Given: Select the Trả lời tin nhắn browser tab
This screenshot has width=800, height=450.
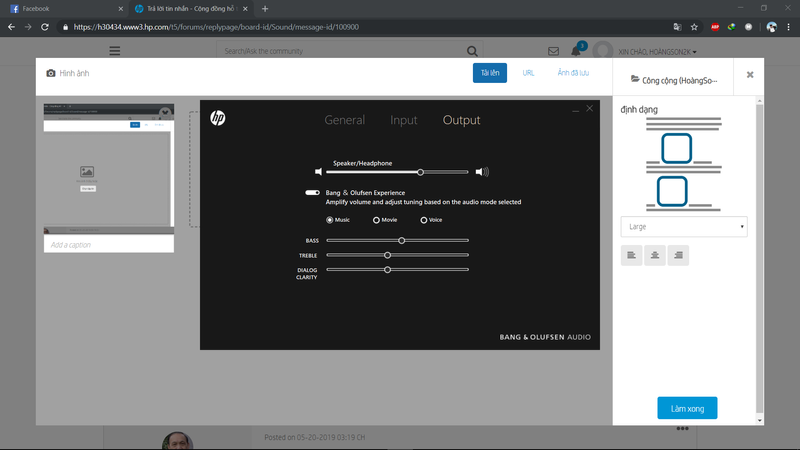Looking at the screenshot, I should click(x=189, y=9).
